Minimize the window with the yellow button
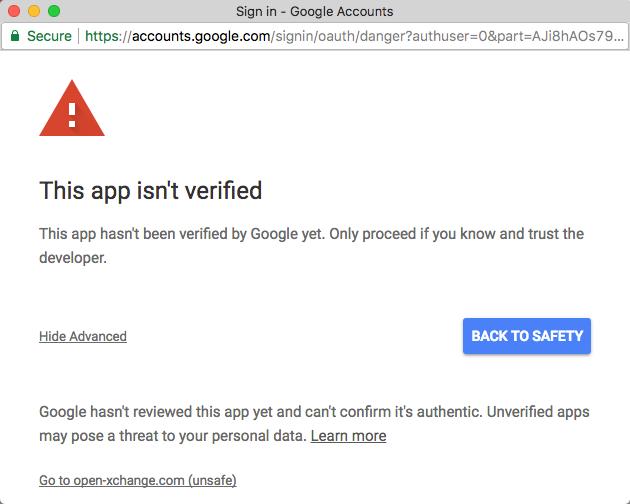 pyautogui.click(x=34, y=11)
